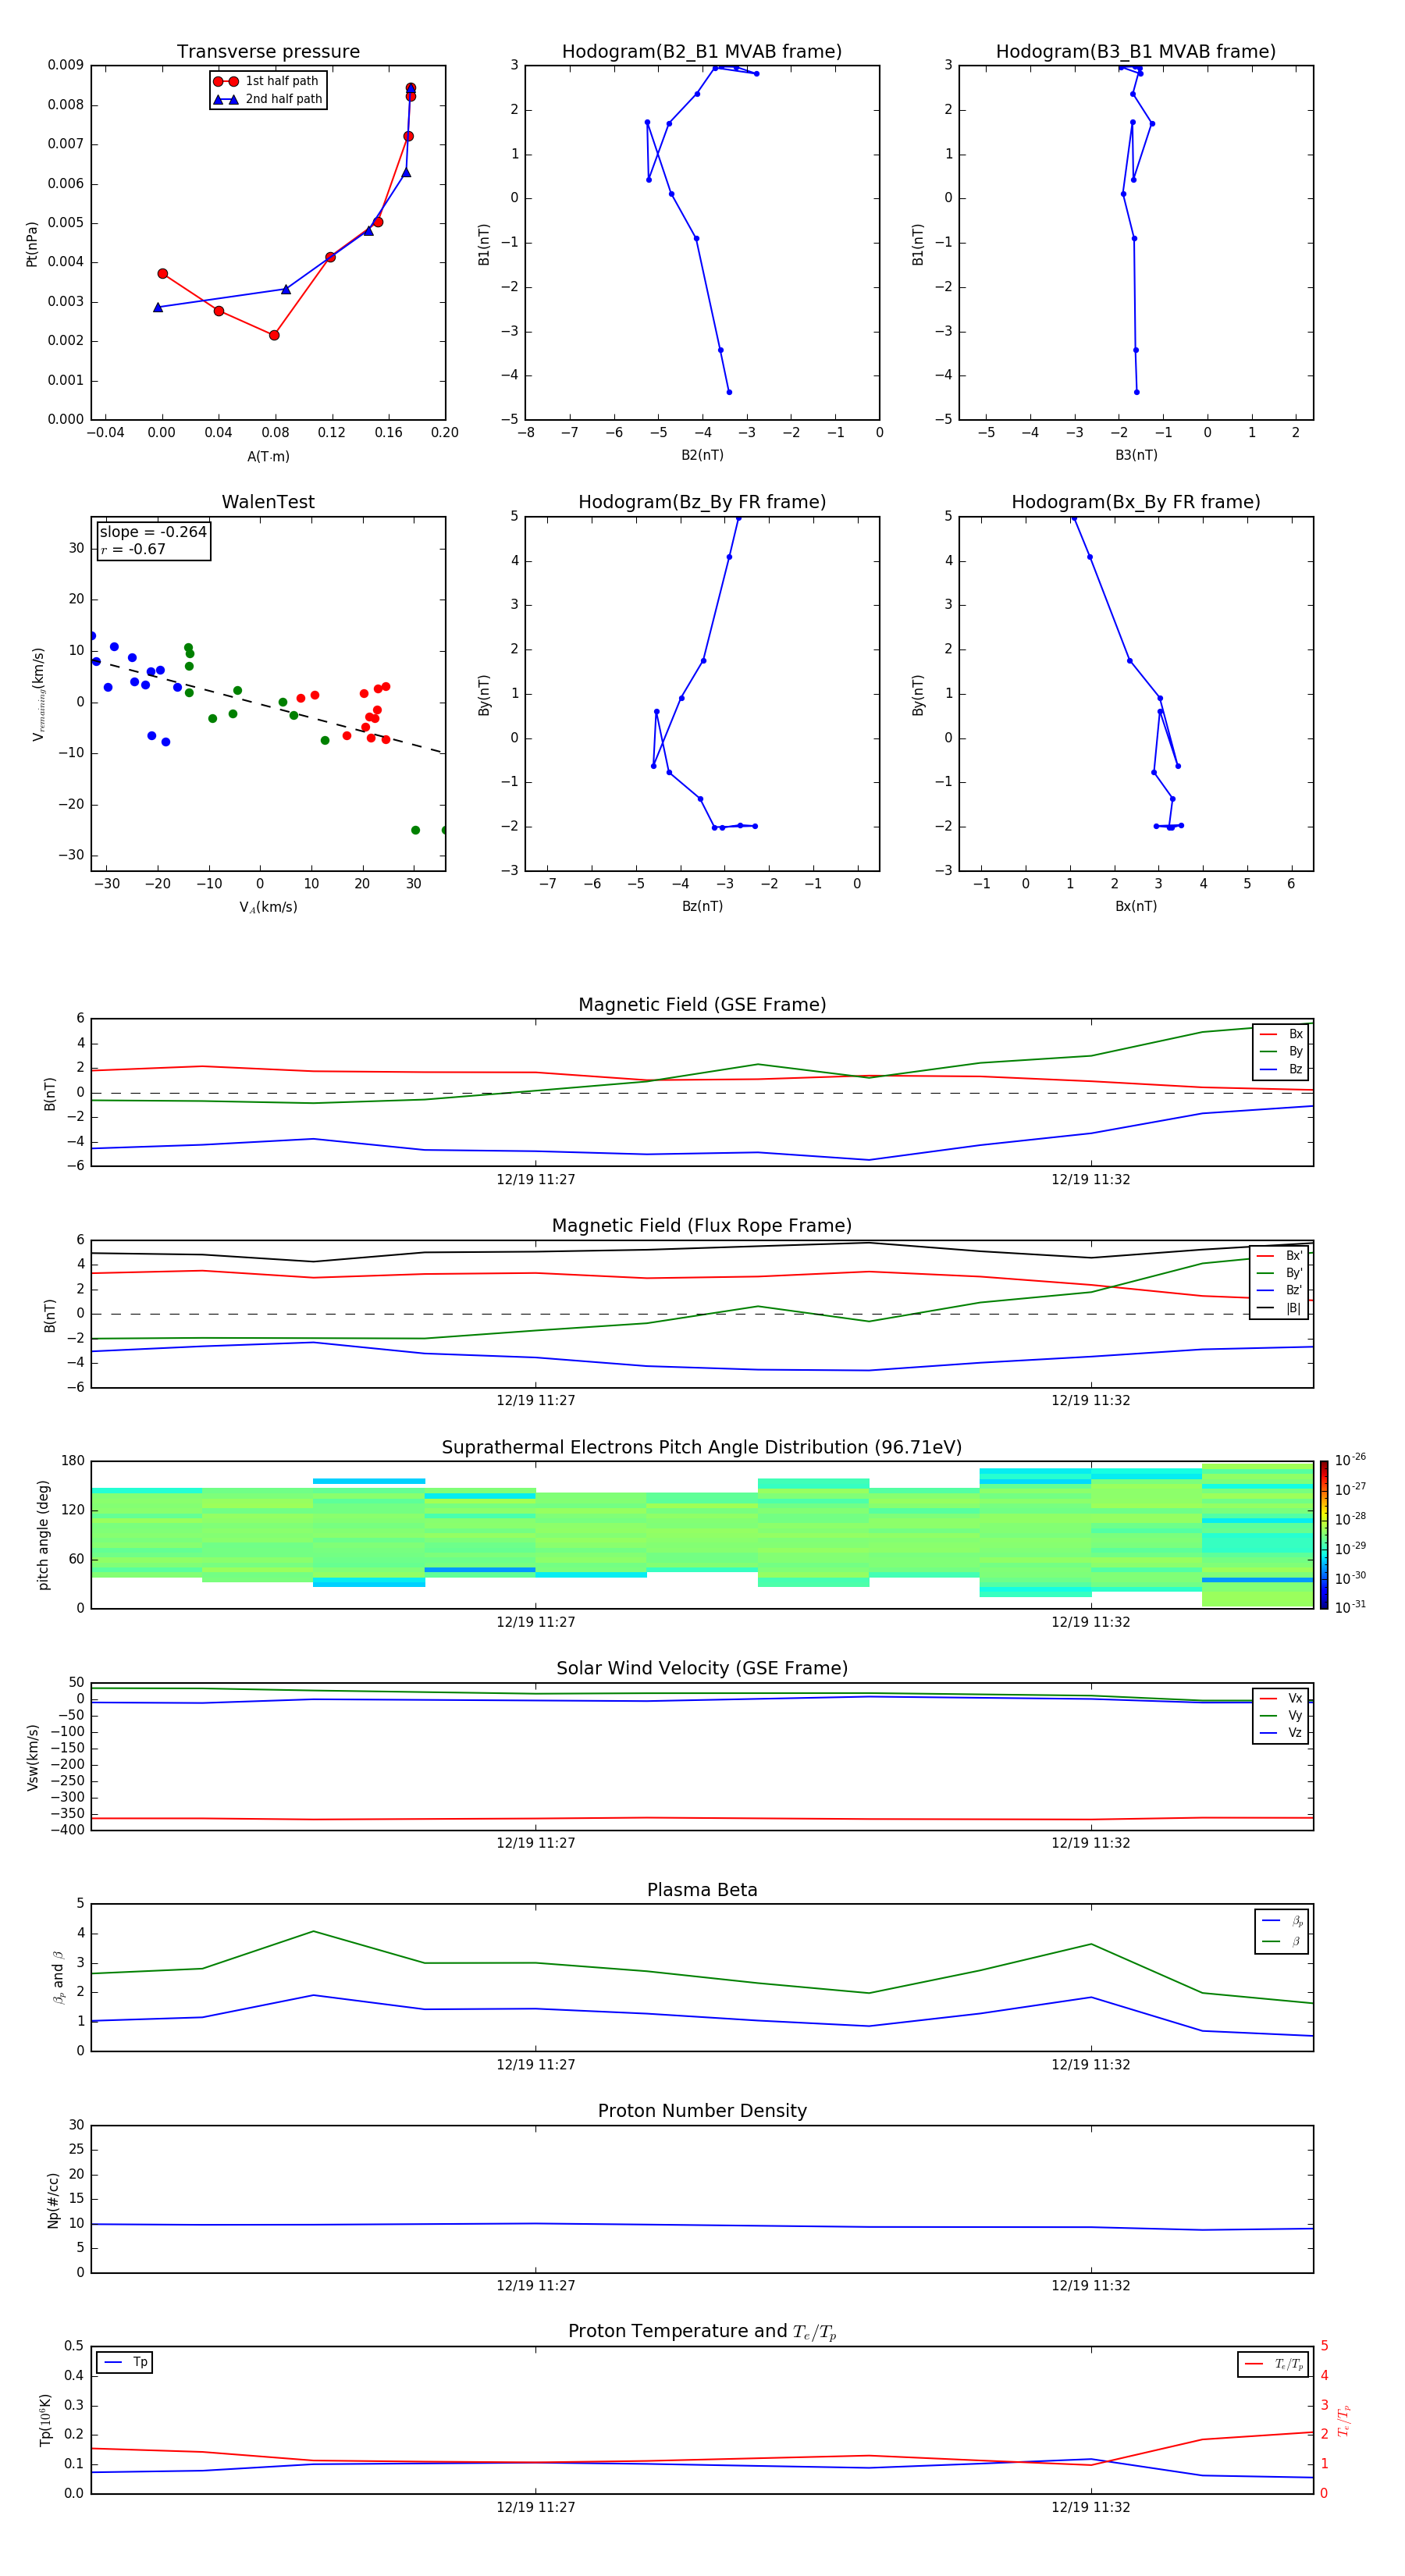Click the 'Bz(nT)' axis label

pos(702,906)
